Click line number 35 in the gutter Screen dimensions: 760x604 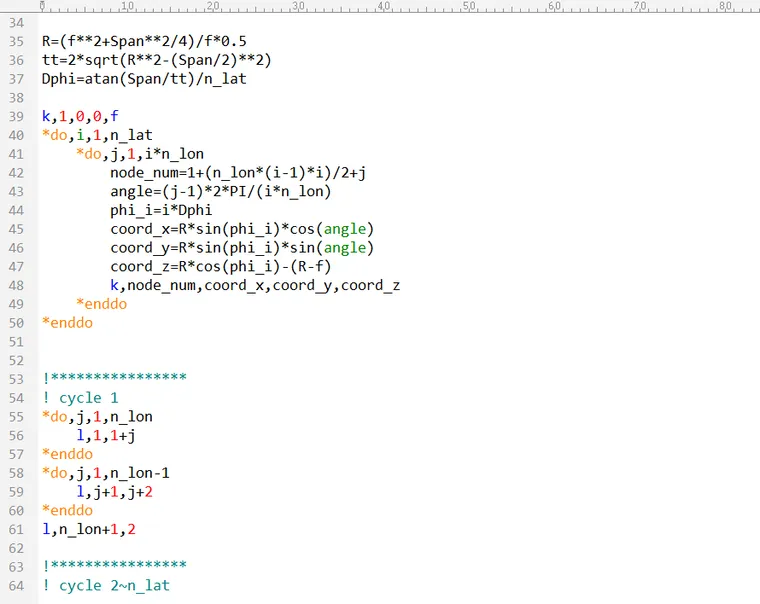coord(16,41)
